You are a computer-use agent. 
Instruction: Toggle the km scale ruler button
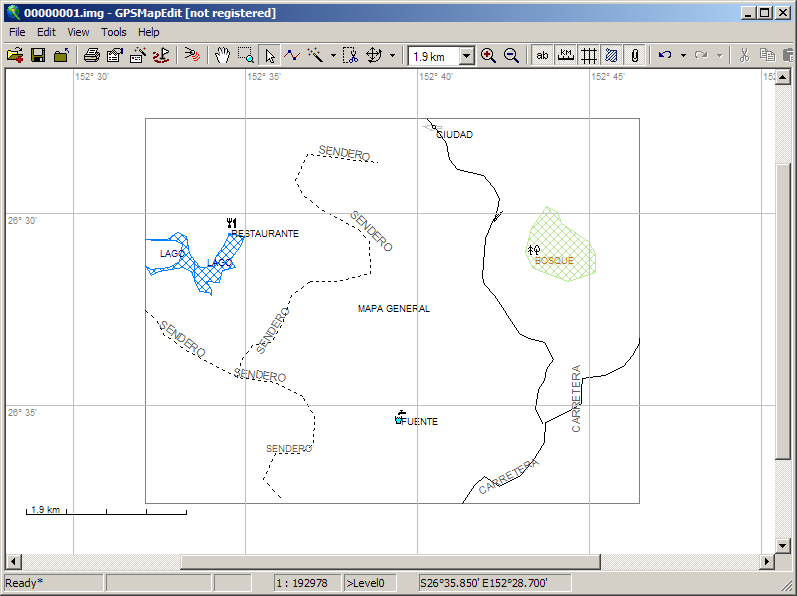click(566, 56)
